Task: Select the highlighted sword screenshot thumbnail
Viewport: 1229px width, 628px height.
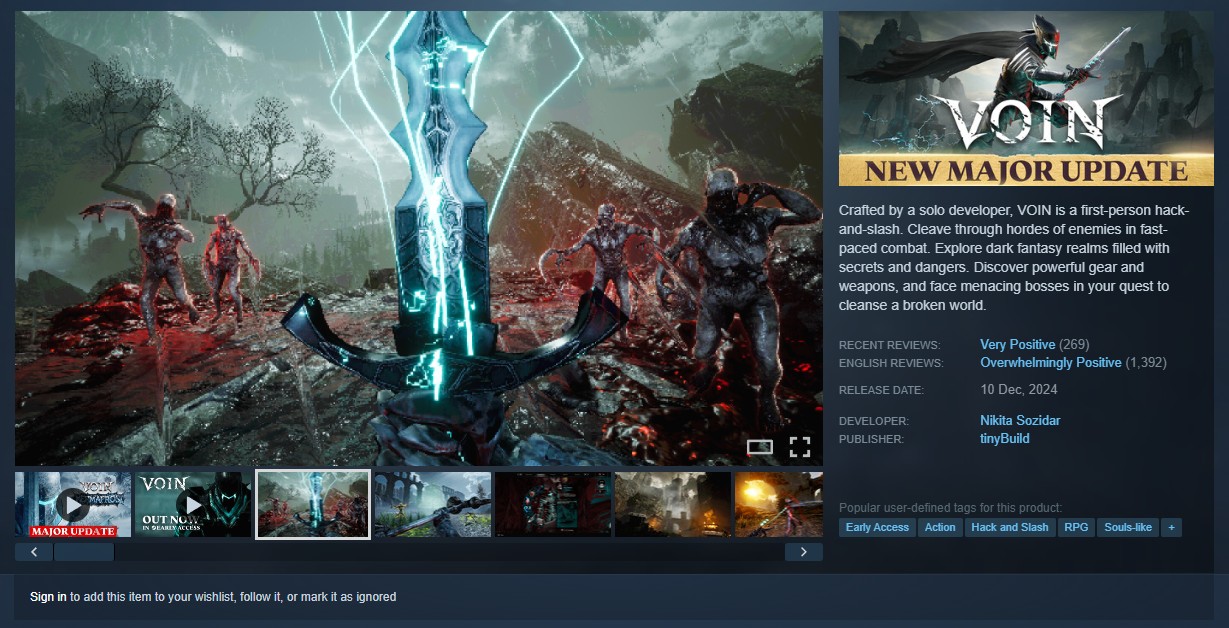Action: tap(313, 505)
